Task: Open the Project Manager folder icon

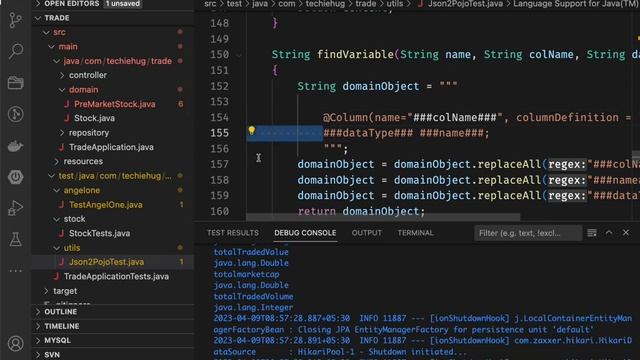Action: coord(16,83)
